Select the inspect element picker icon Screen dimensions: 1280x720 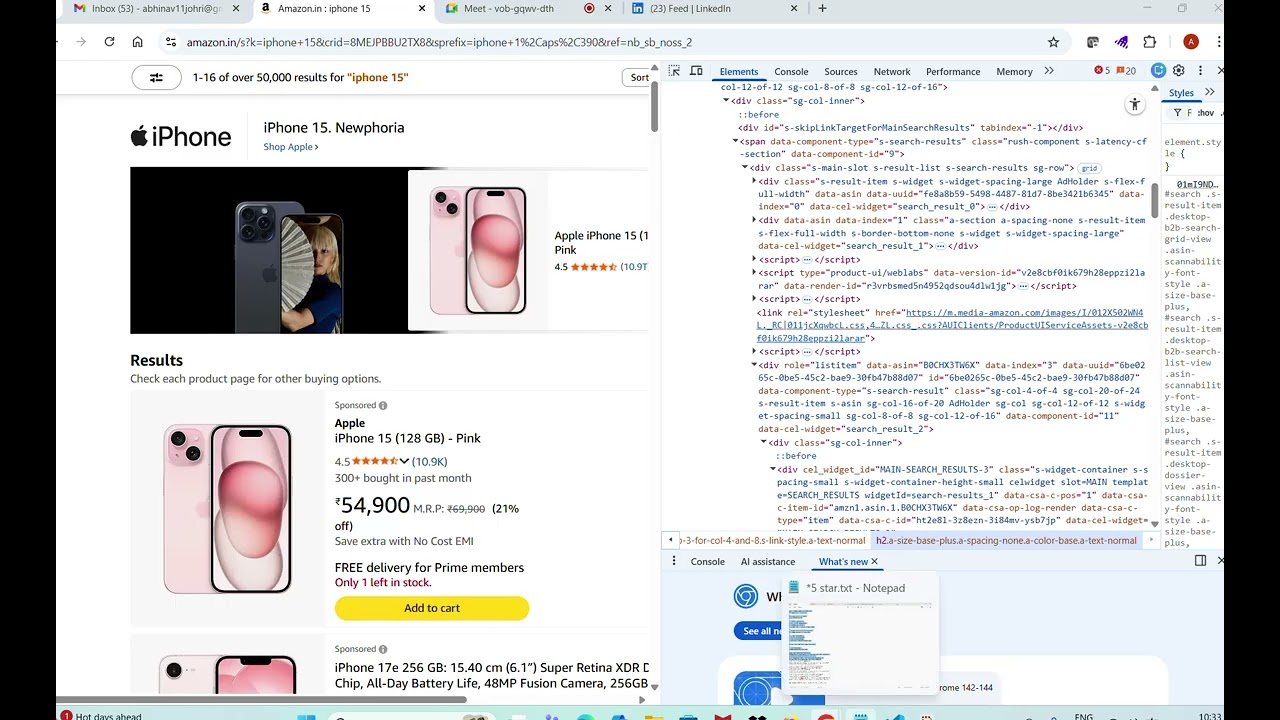[x=674, y=71]
